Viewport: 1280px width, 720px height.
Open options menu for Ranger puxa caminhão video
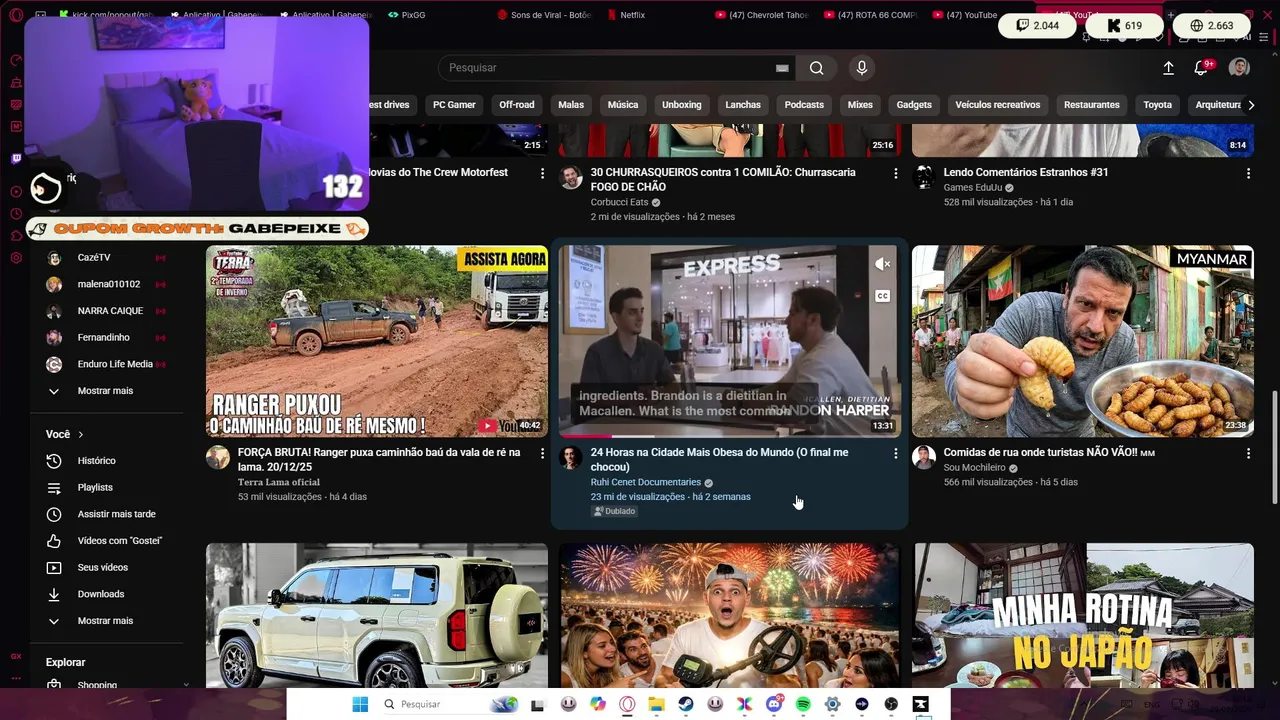coord(543,453)
